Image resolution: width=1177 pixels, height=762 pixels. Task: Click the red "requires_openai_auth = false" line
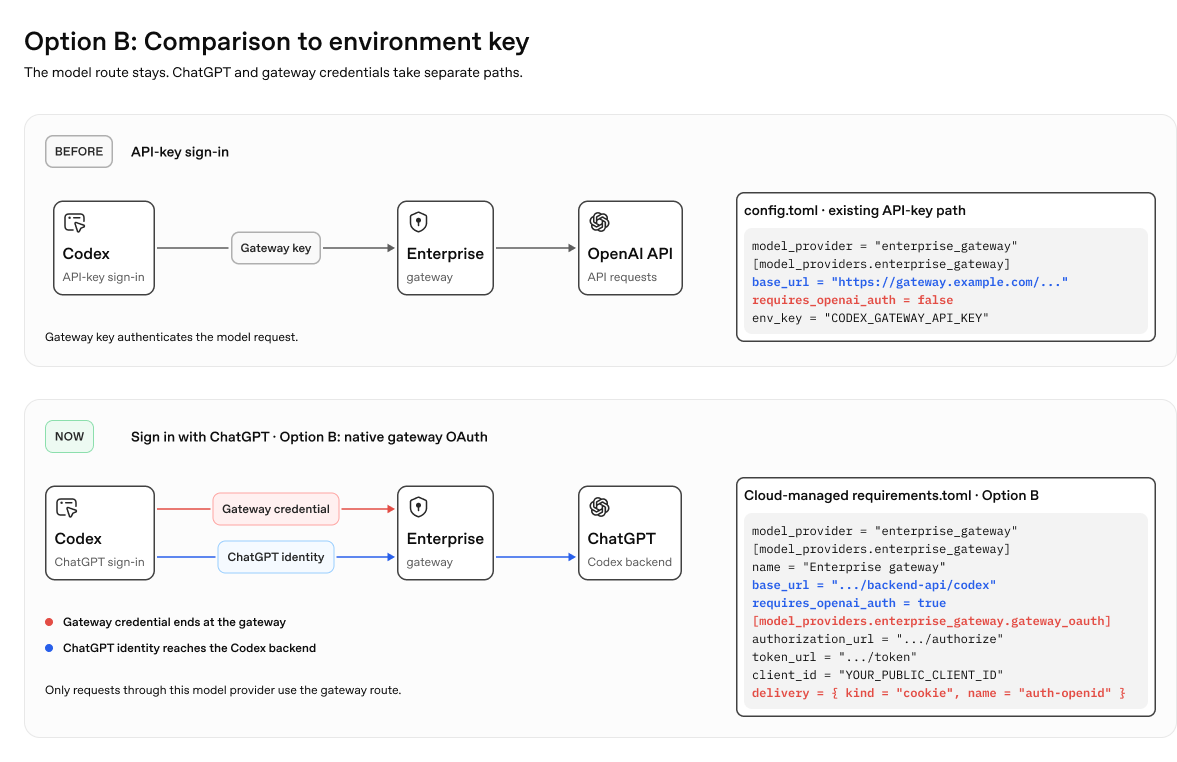point(852,300)
